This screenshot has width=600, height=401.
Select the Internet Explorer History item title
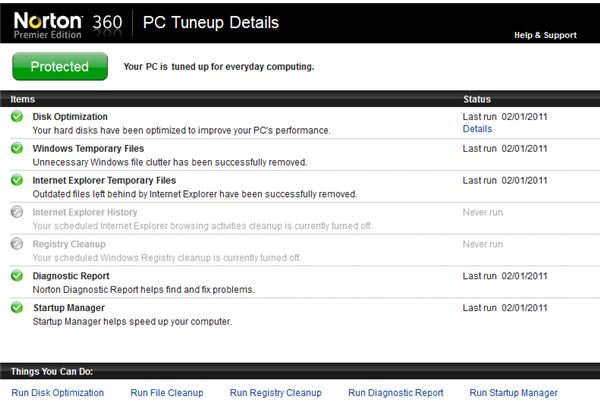[85, 212]
